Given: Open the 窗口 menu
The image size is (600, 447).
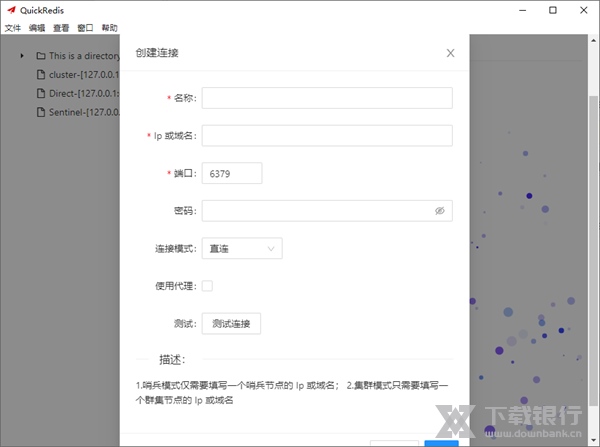Looking at the screenshot, I should point(85,28).
